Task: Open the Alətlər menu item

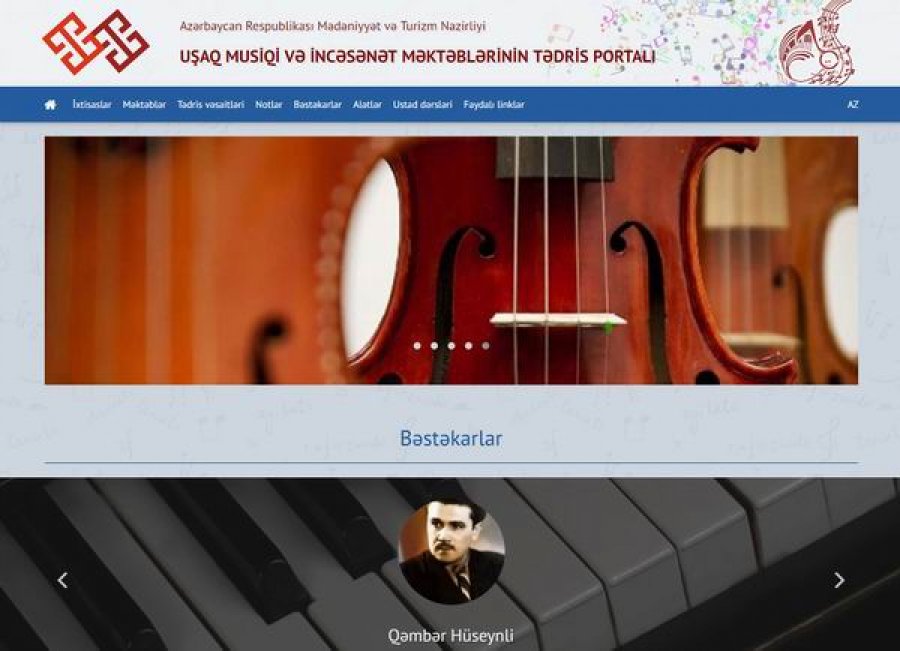Action: 367,104
